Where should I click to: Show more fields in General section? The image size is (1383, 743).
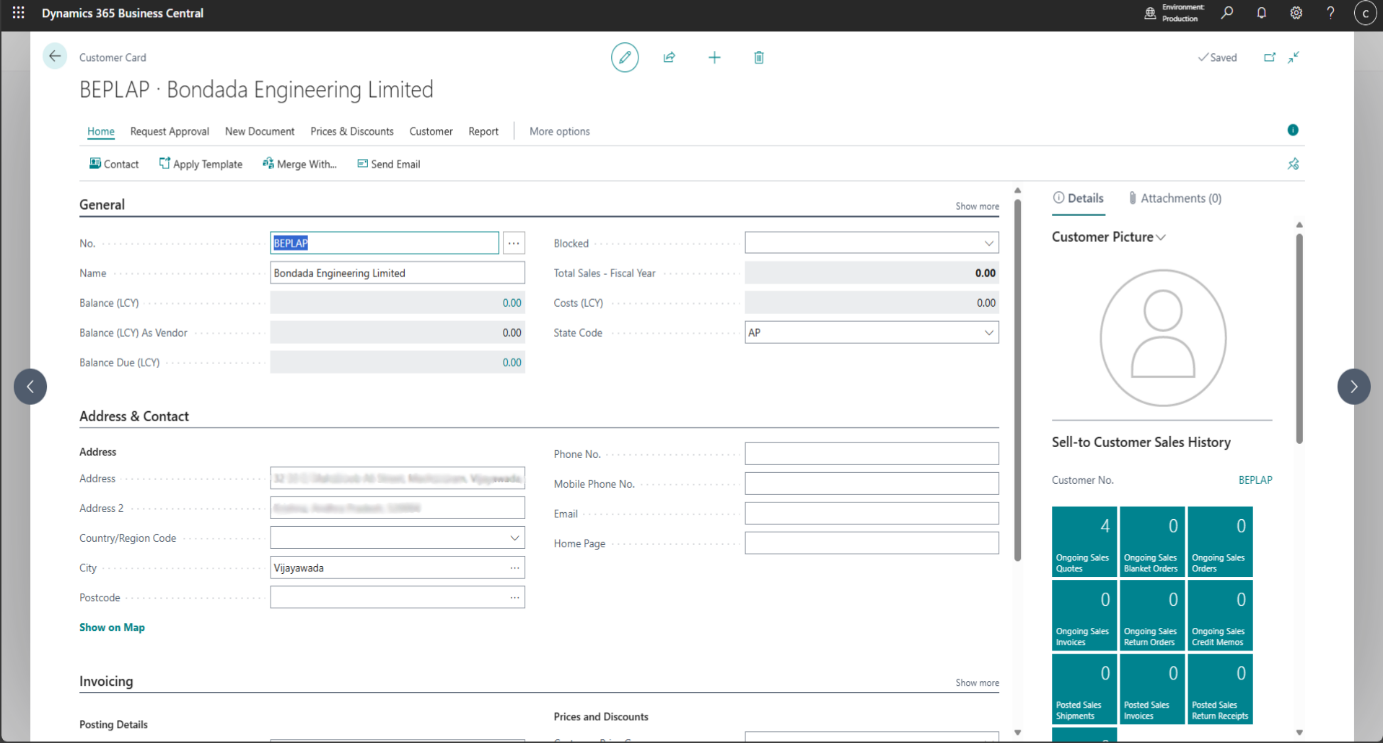[x=977, y=206]
